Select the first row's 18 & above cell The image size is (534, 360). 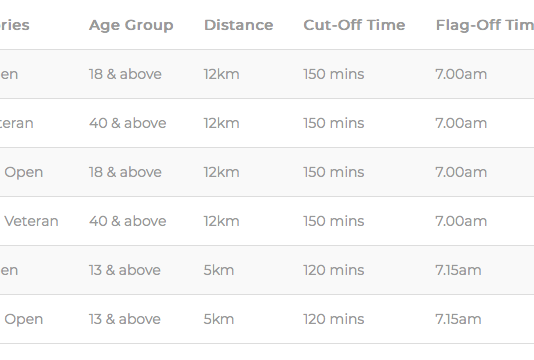[125, 74]
